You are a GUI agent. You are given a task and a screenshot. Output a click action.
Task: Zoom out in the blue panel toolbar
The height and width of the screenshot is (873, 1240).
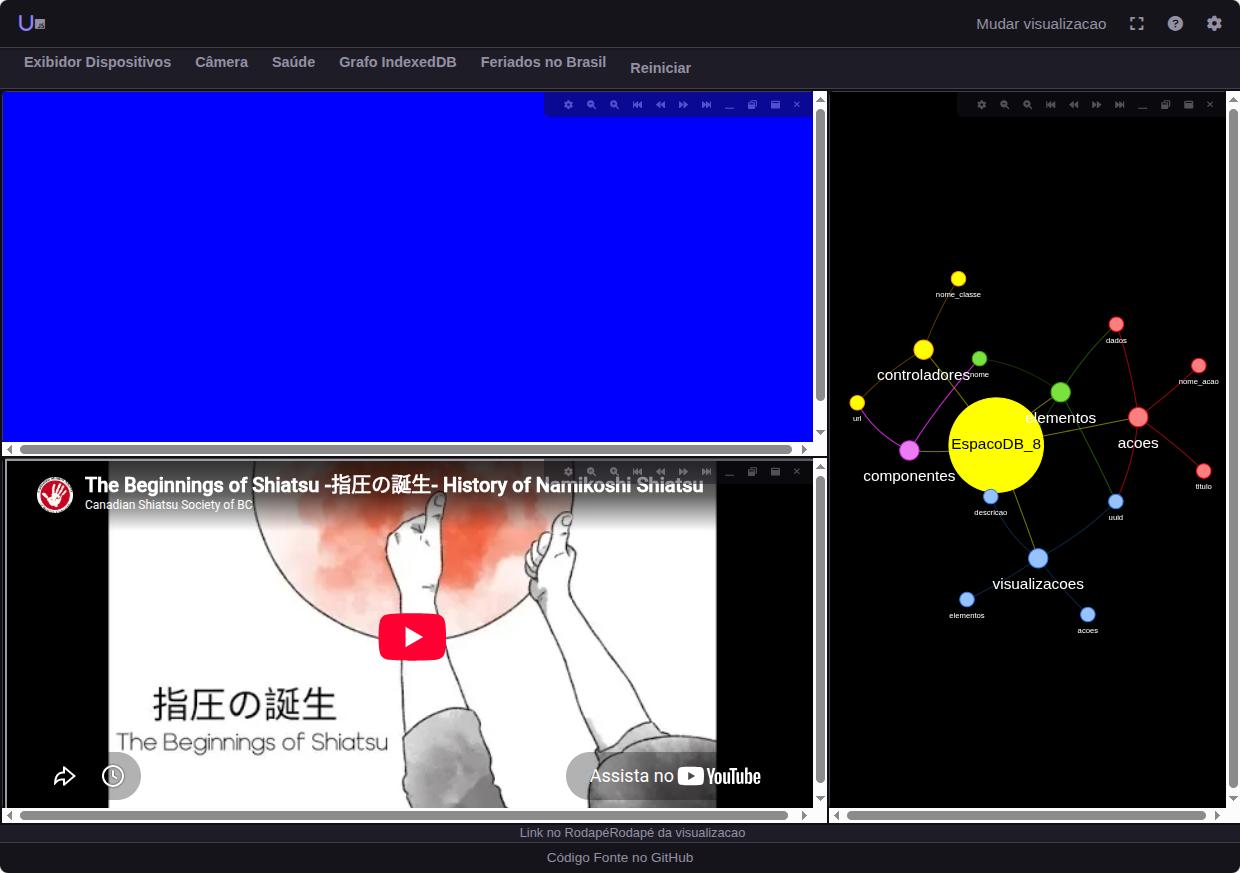pos(591,105)
